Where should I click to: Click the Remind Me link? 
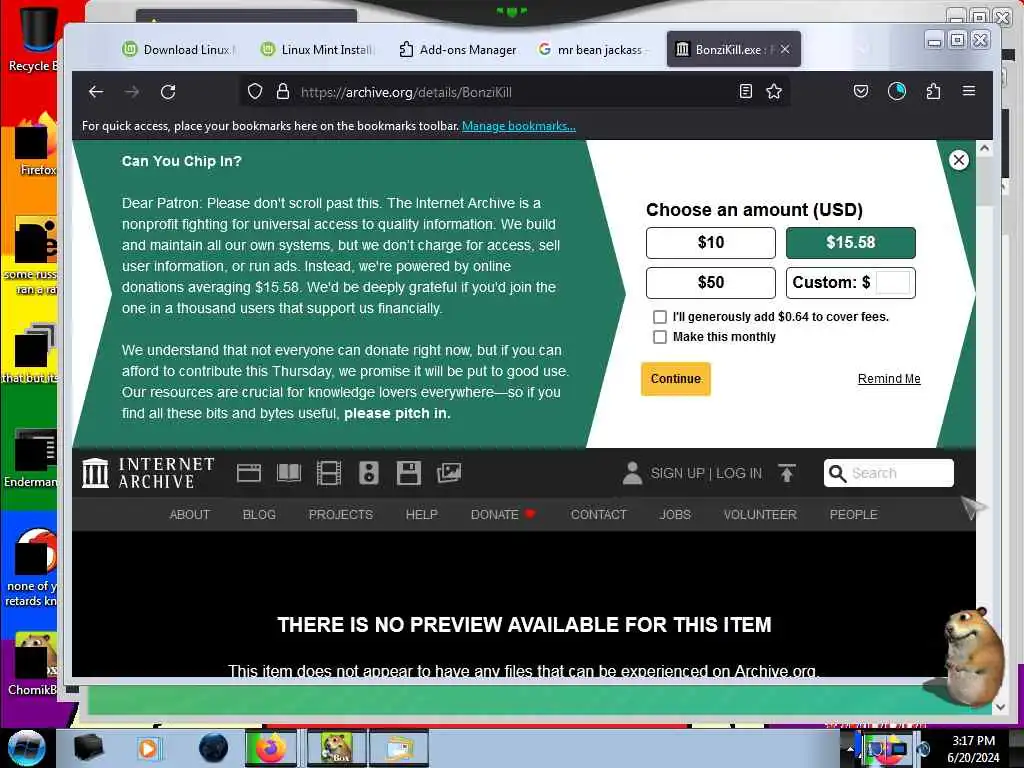[x=889, y=379]
